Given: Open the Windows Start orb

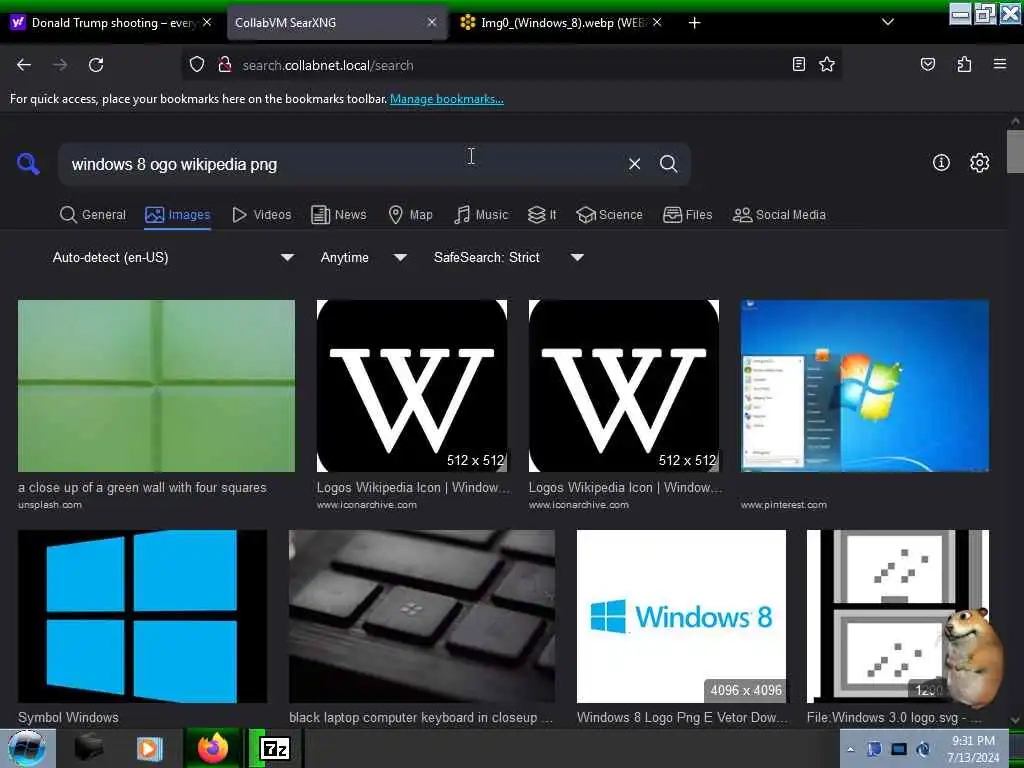Looking at the screenshot, I should click(x=27, y=748).
